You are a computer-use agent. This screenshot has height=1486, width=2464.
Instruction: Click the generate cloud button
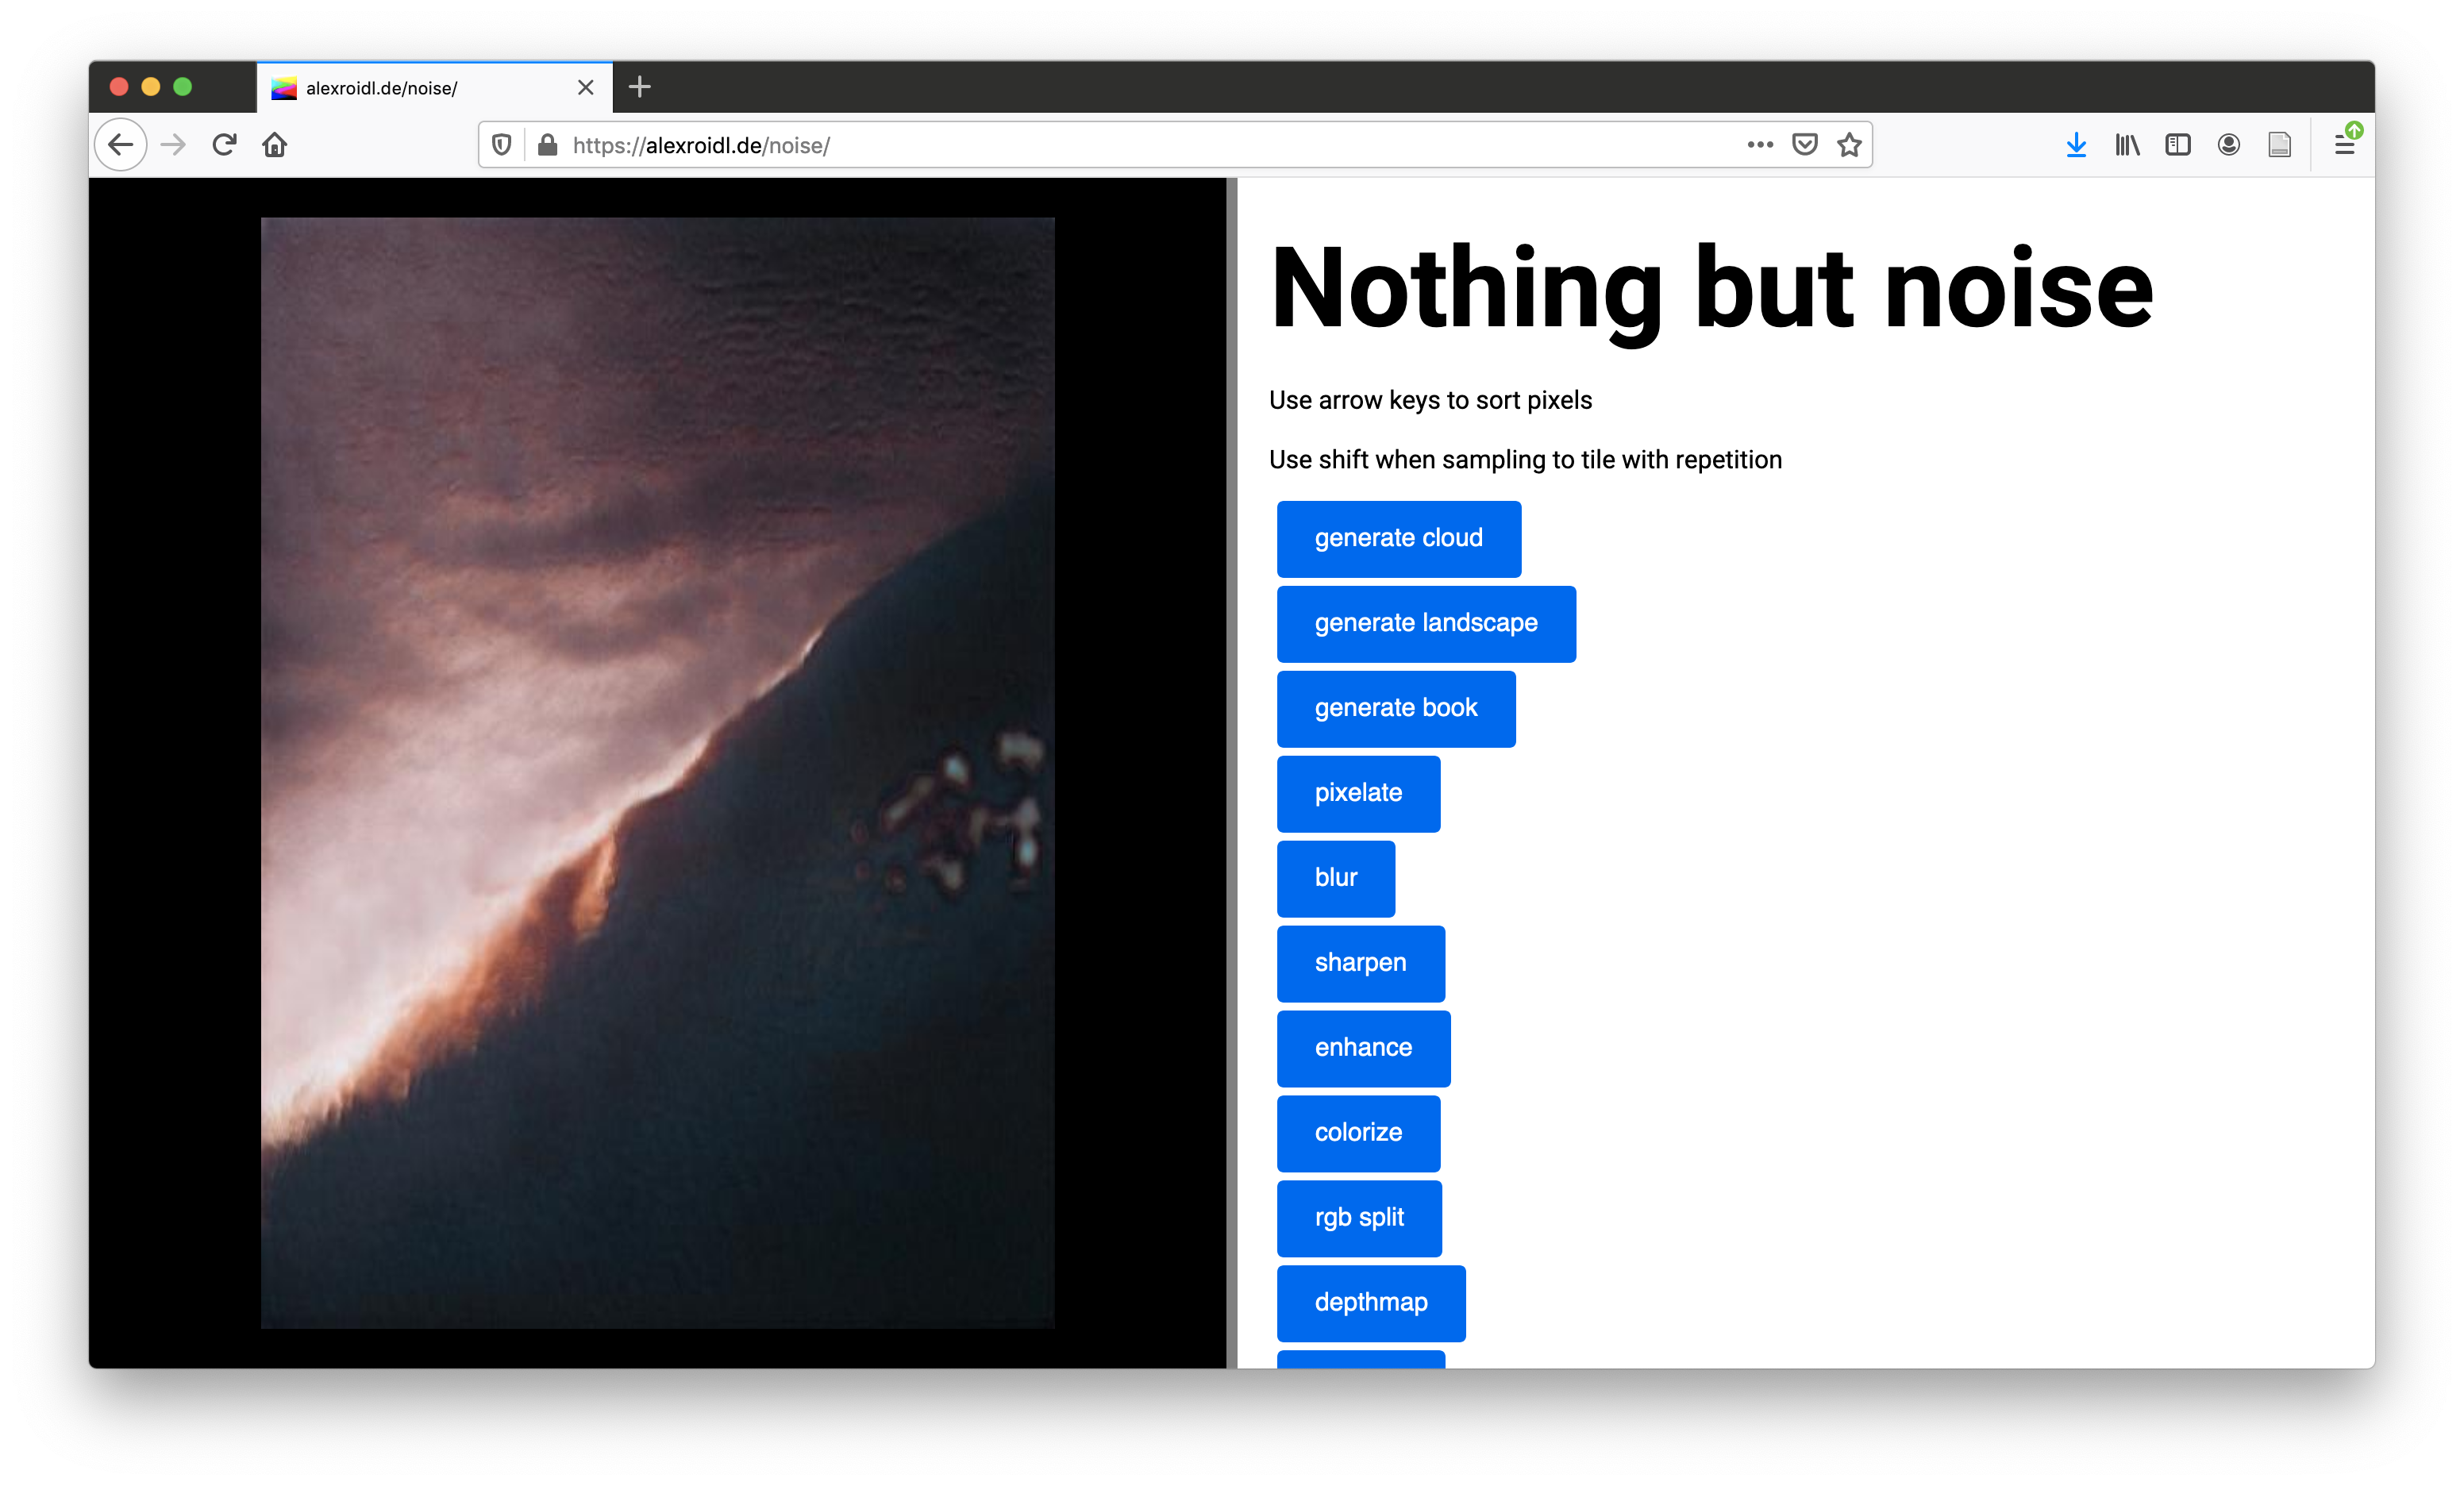[1399, 539]
